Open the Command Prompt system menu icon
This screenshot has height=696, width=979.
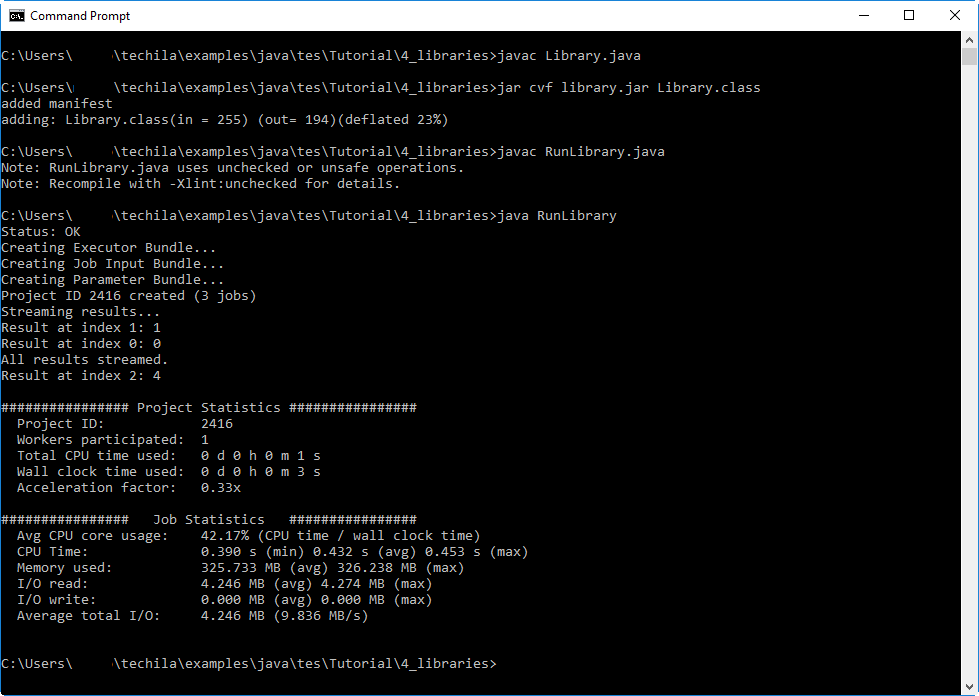[17, 15]
